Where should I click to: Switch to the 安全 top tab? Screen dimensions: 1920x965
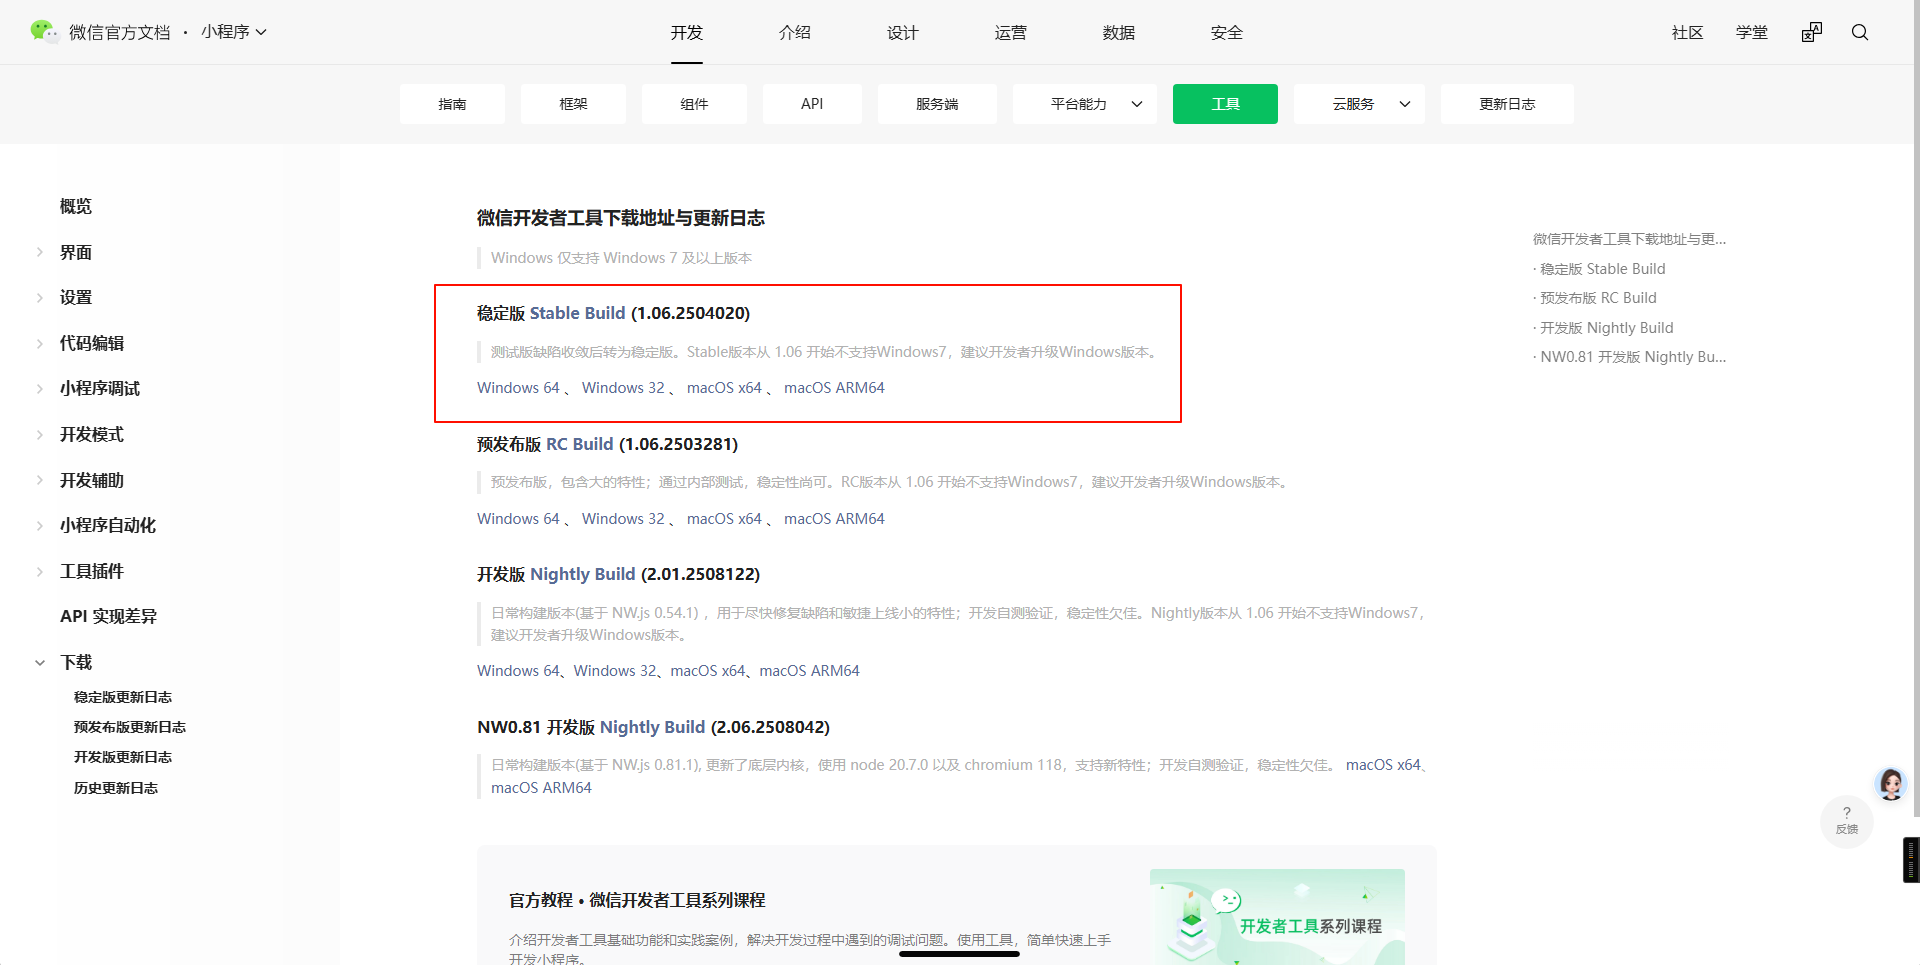click(x=1227, y=32)
